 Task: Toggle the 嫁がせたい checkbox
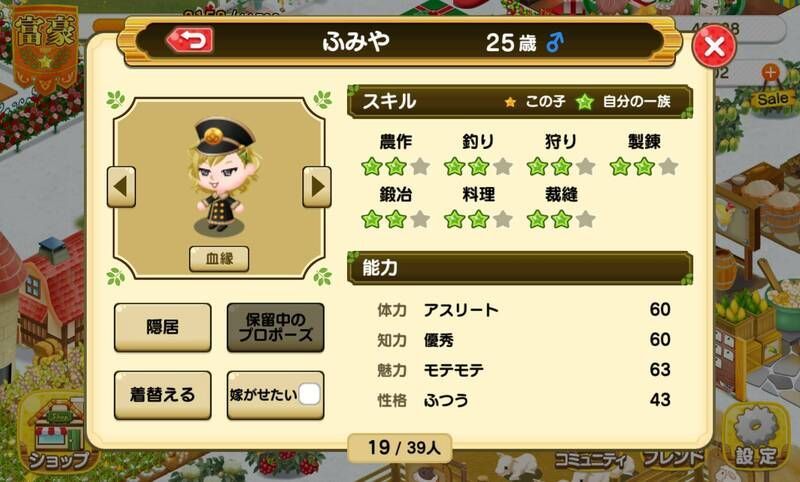(x=309, y=394)
